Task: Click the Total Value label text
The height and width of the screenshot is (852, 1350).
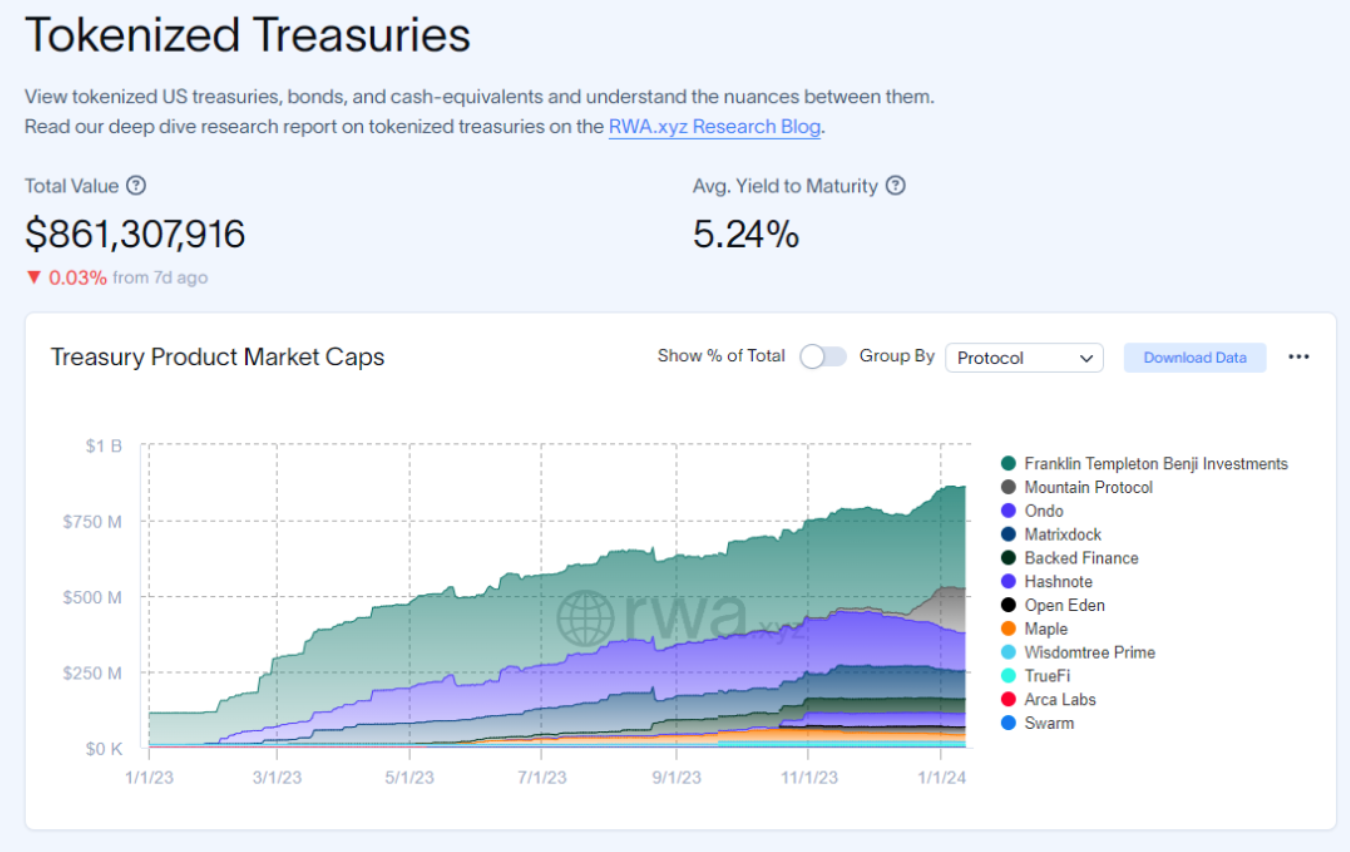Action: [x=71, y=186]
